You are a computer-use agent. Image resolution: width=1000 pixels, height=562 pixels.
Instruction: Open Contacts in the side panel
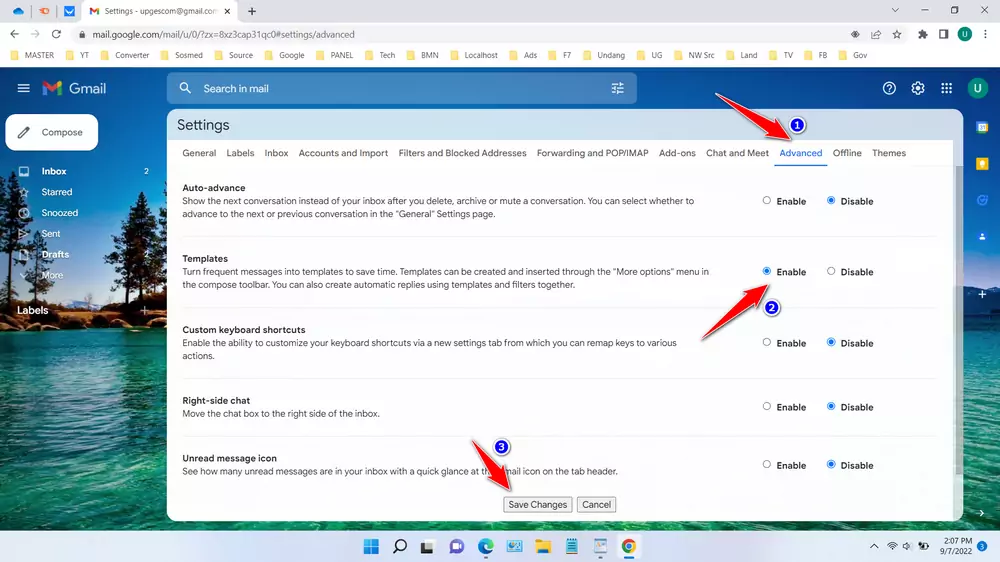pyautogui.click(x=982, y=237)
